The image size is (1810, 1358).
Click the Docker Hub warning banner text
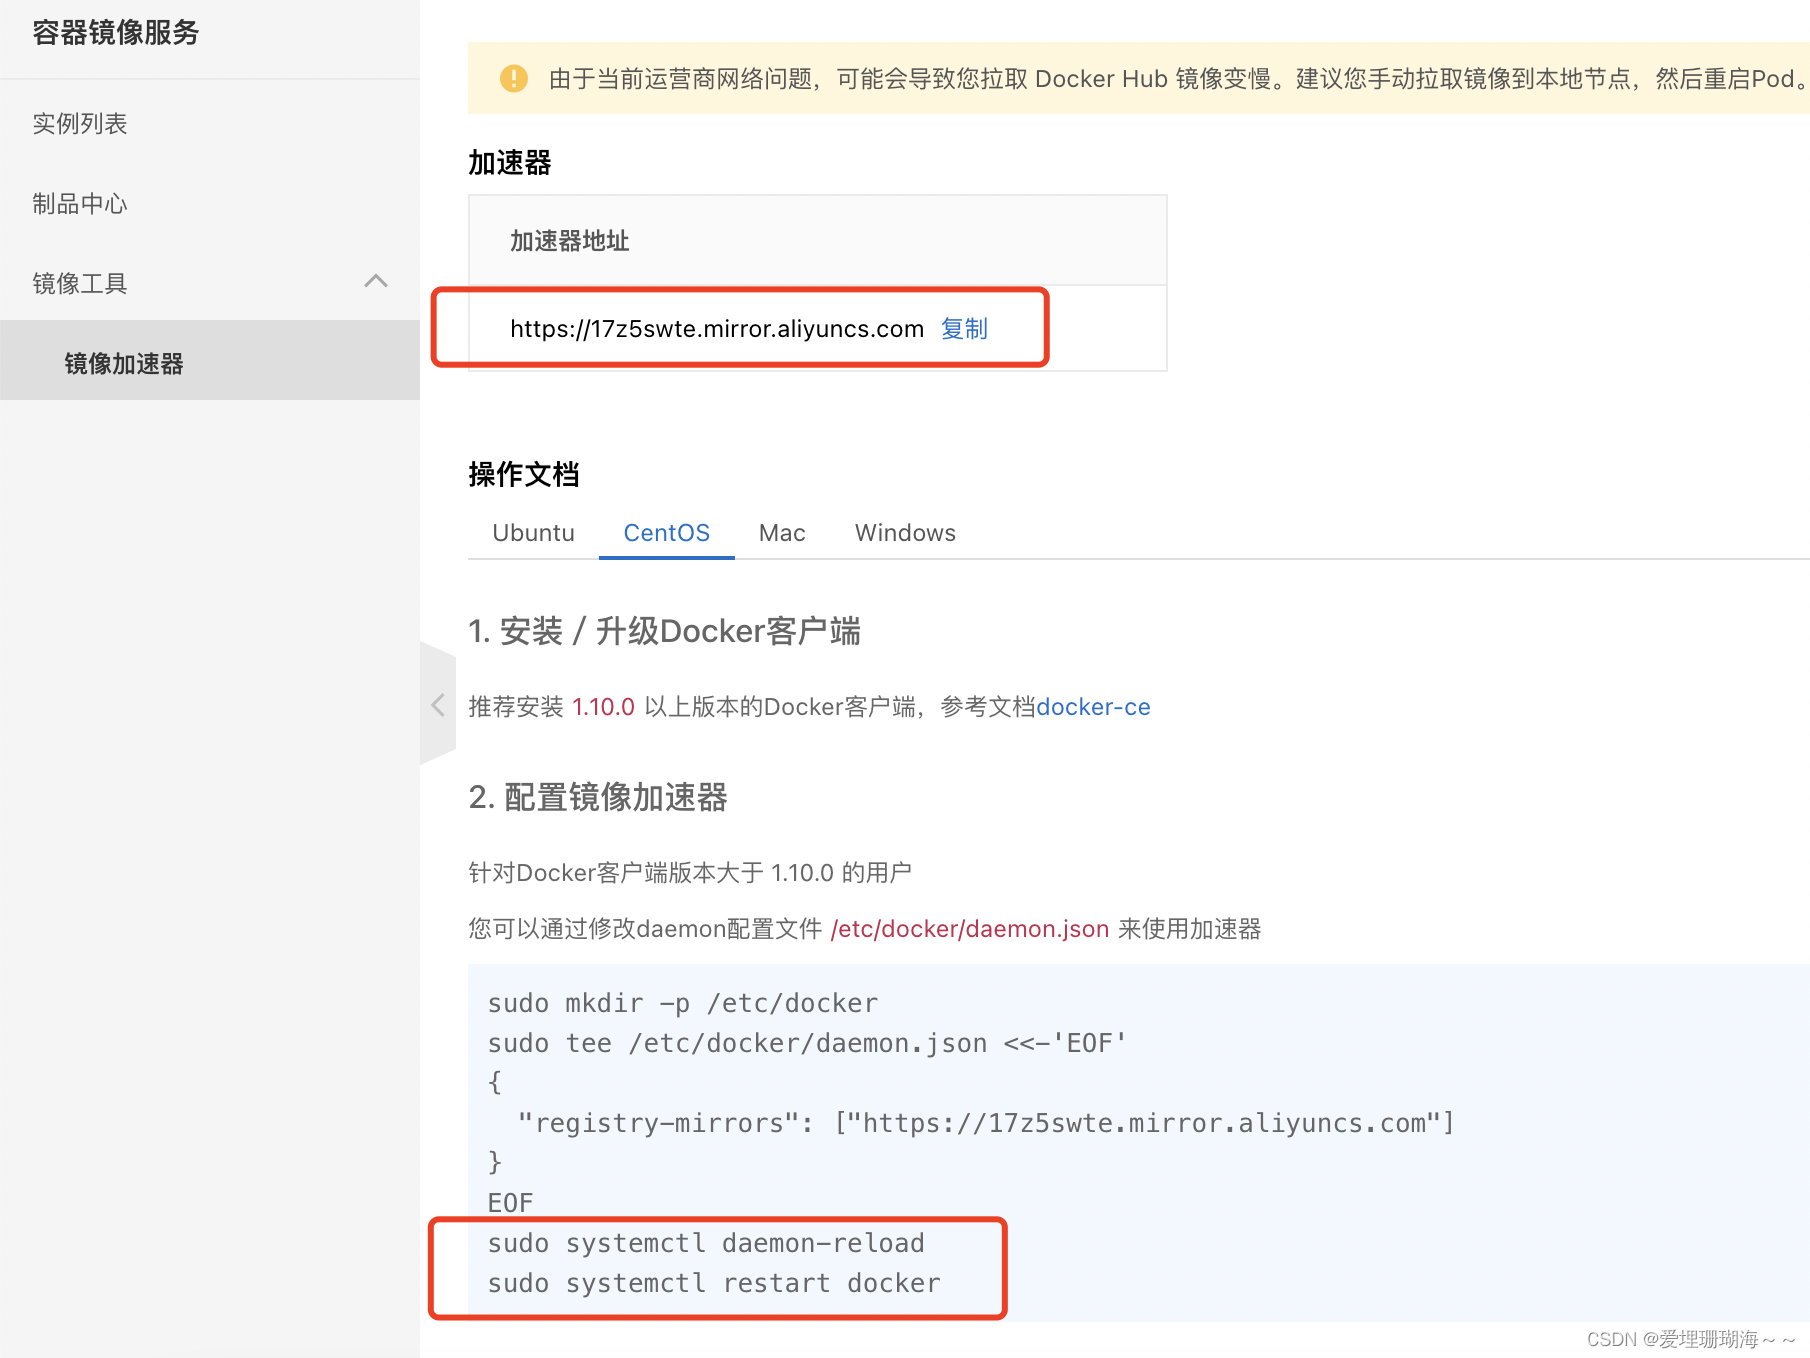[x=1178, y=79]
